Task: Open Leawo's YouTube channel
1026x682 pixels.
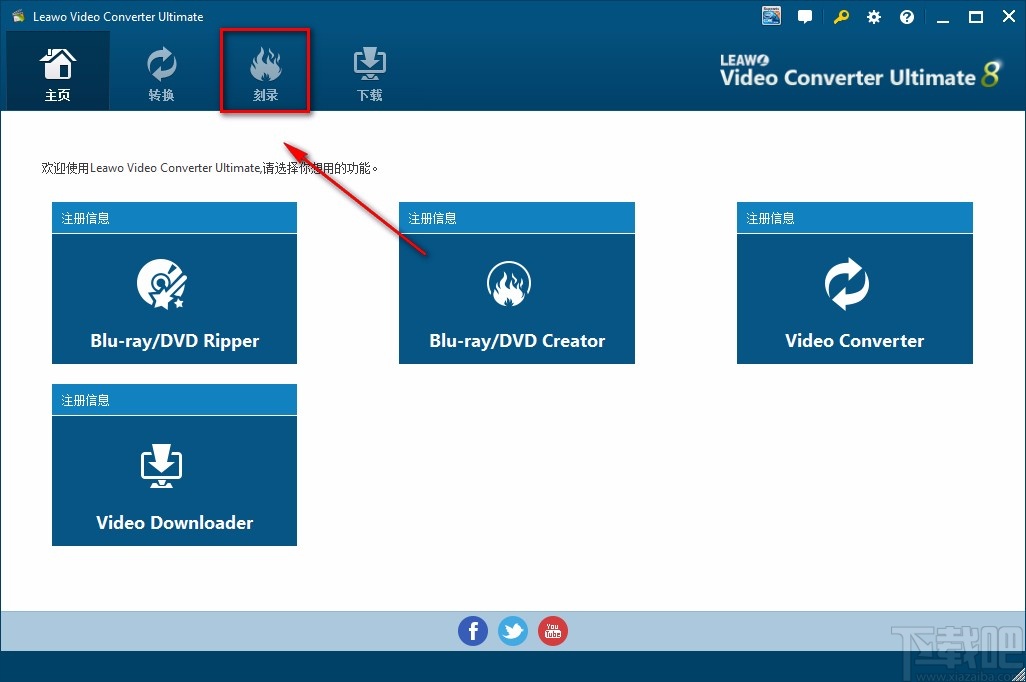Action: click(x=552, y=630)
